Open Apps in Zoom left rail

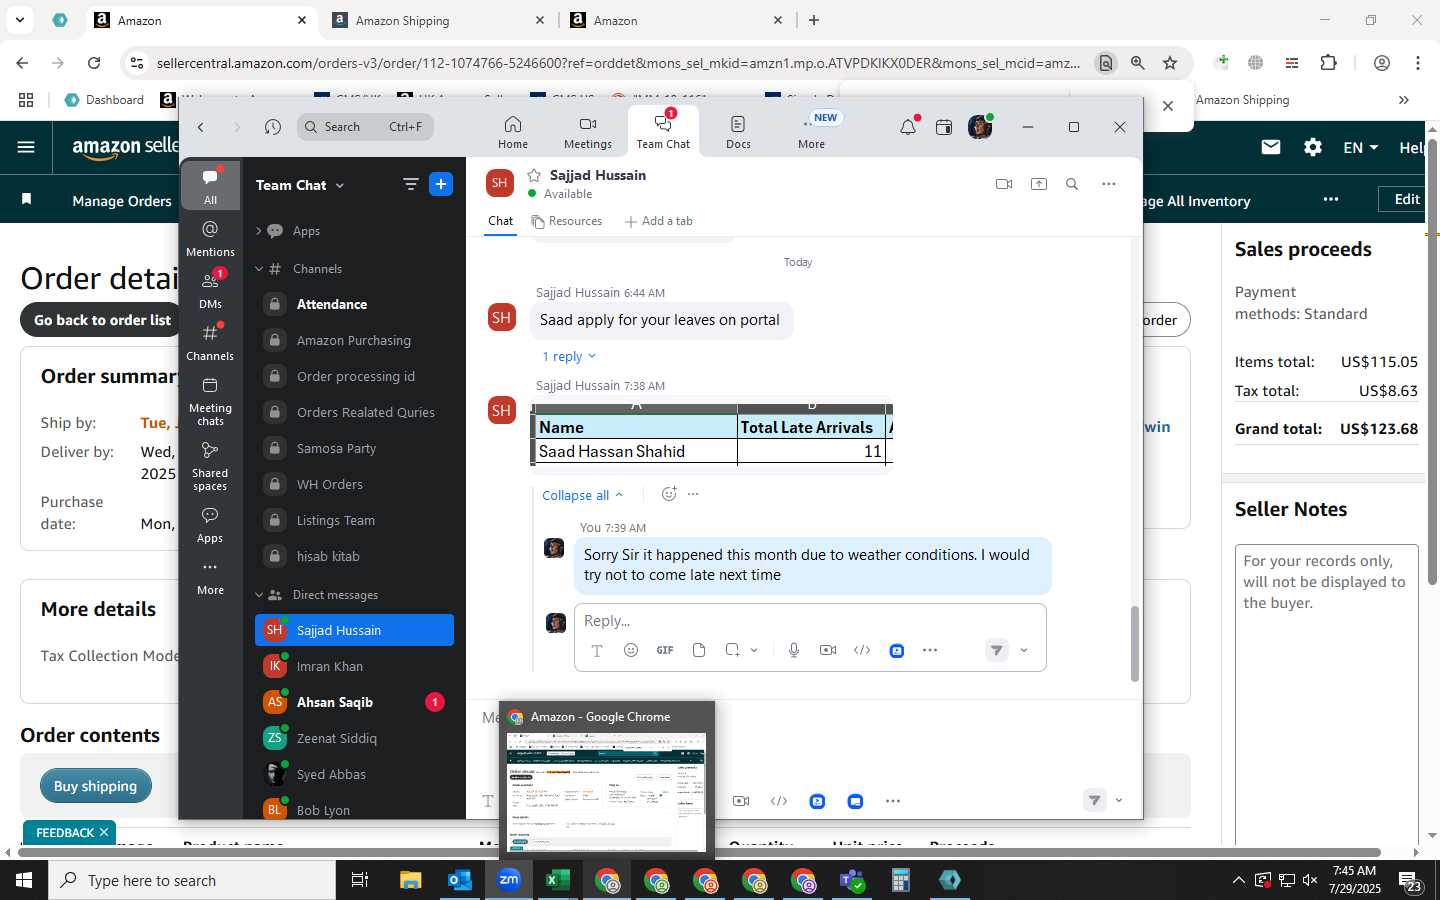(210, 524)
